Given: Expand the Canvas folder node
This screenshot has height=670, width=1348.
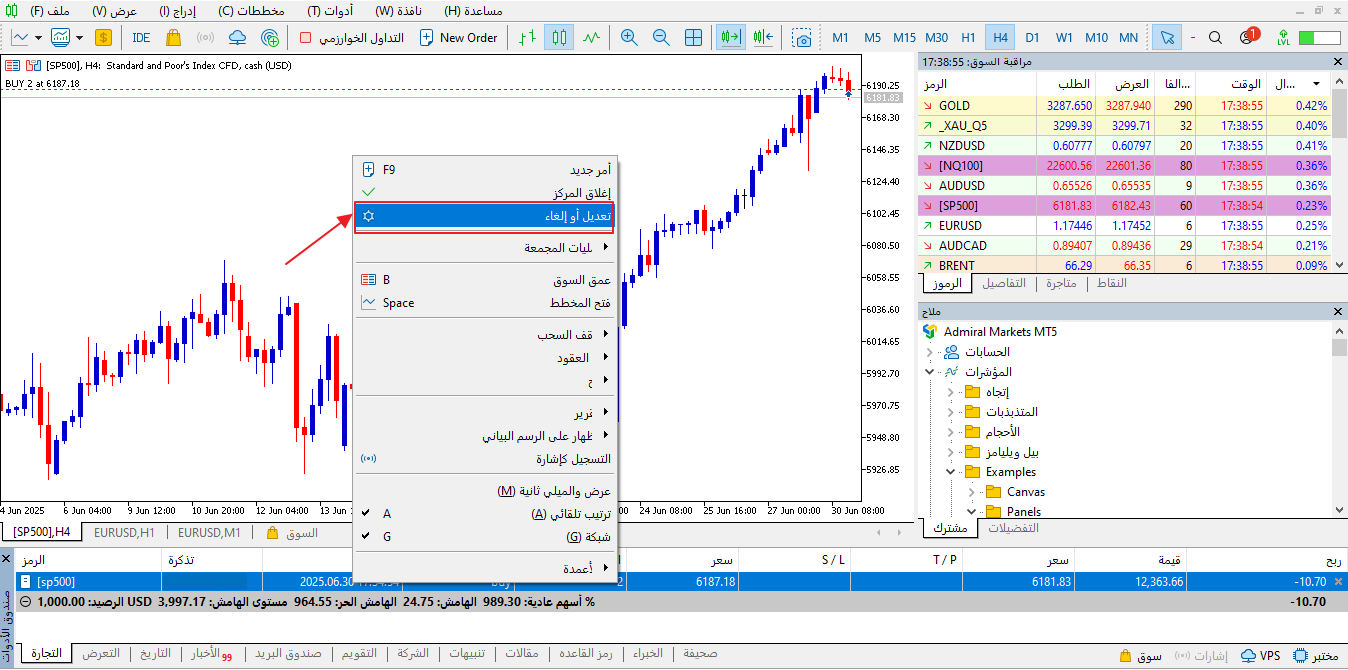Looking at the screenshot, I should click(971, 492).
